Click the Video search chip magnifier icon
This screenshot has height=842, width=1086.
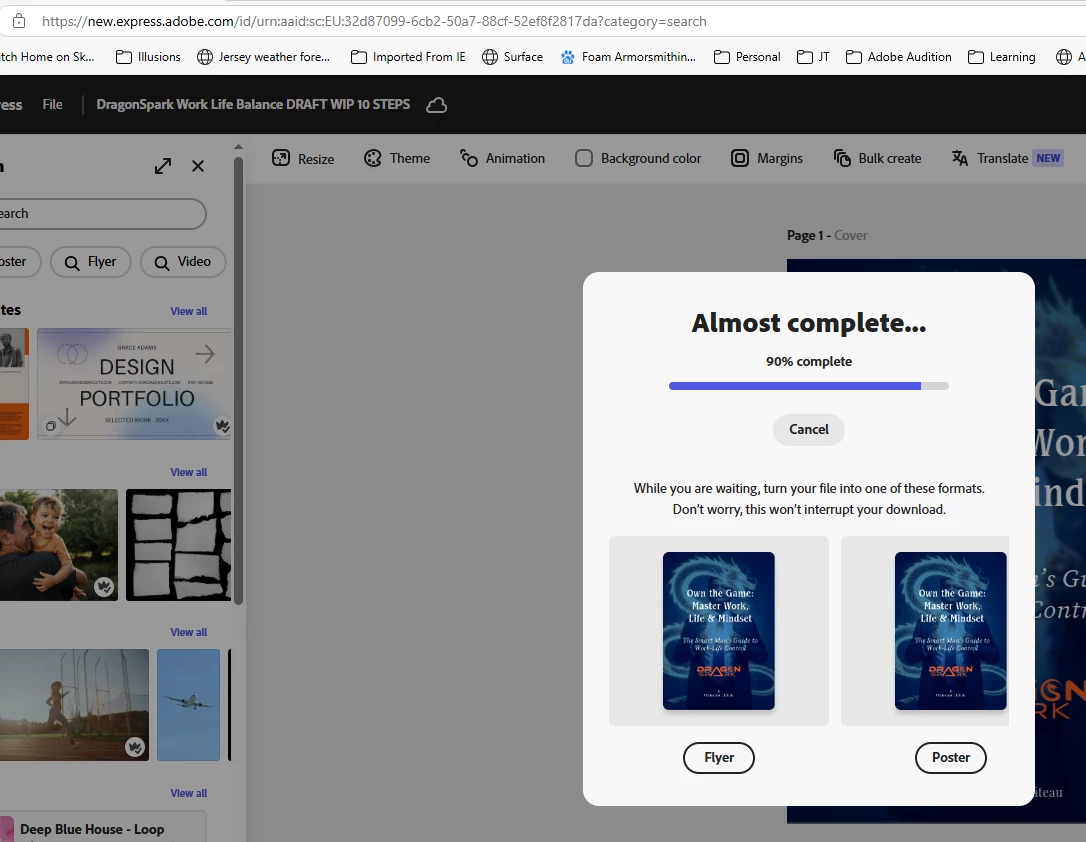161,262
